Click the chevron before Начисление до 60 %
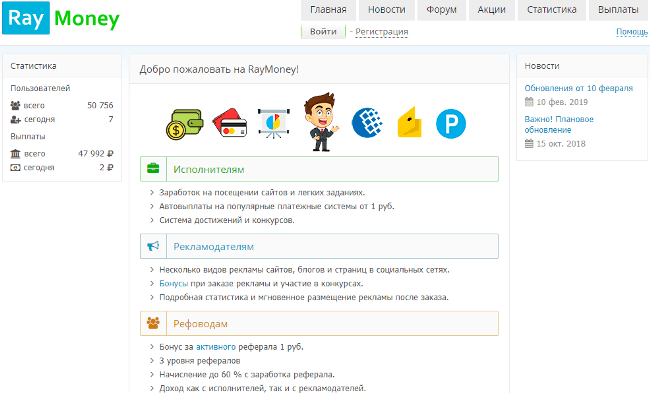650x393 pixels. 152,374
